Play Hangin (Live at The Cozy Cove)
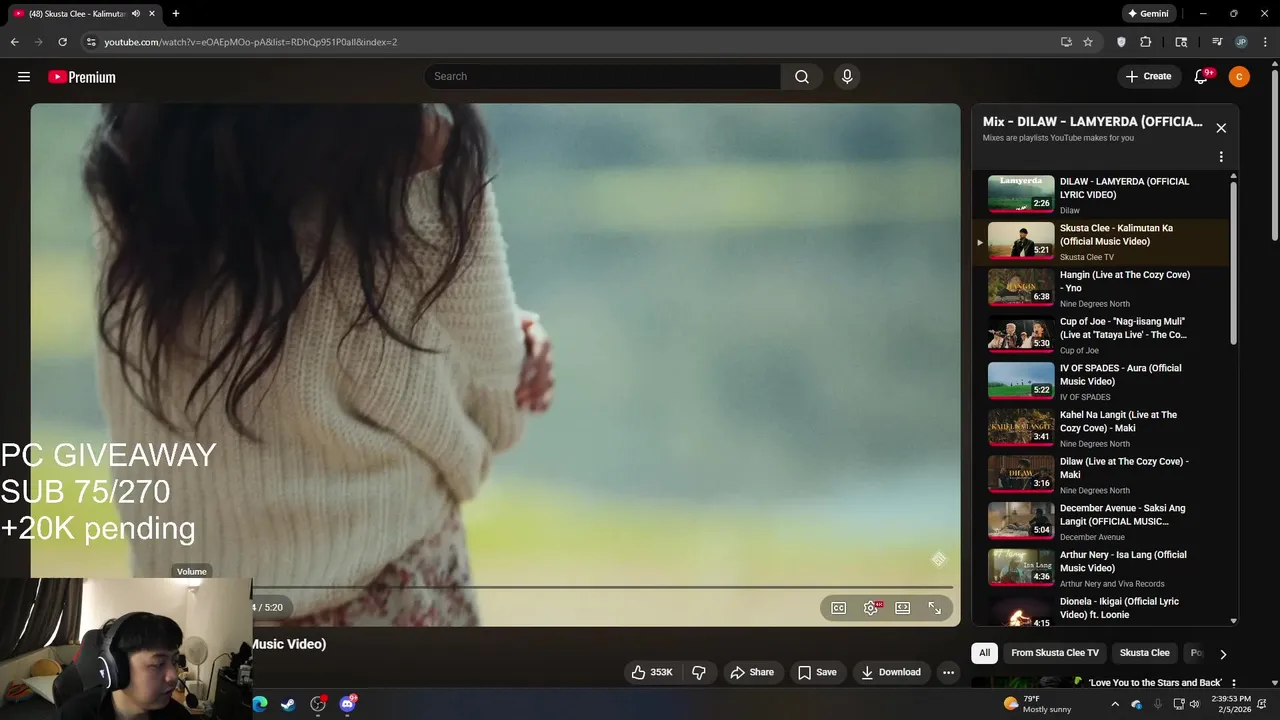Image resolution: width=1280 pixels, height=720 pixels. point(1100,288)
